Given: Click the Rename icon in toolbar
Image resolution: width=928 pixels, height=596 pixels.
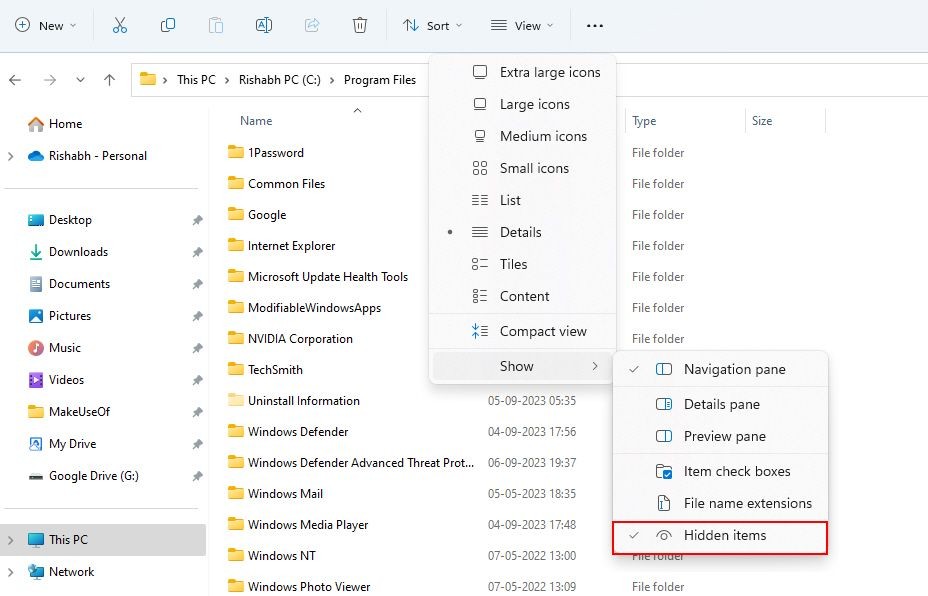Looking at the screenshot, I should coord(264,25).
